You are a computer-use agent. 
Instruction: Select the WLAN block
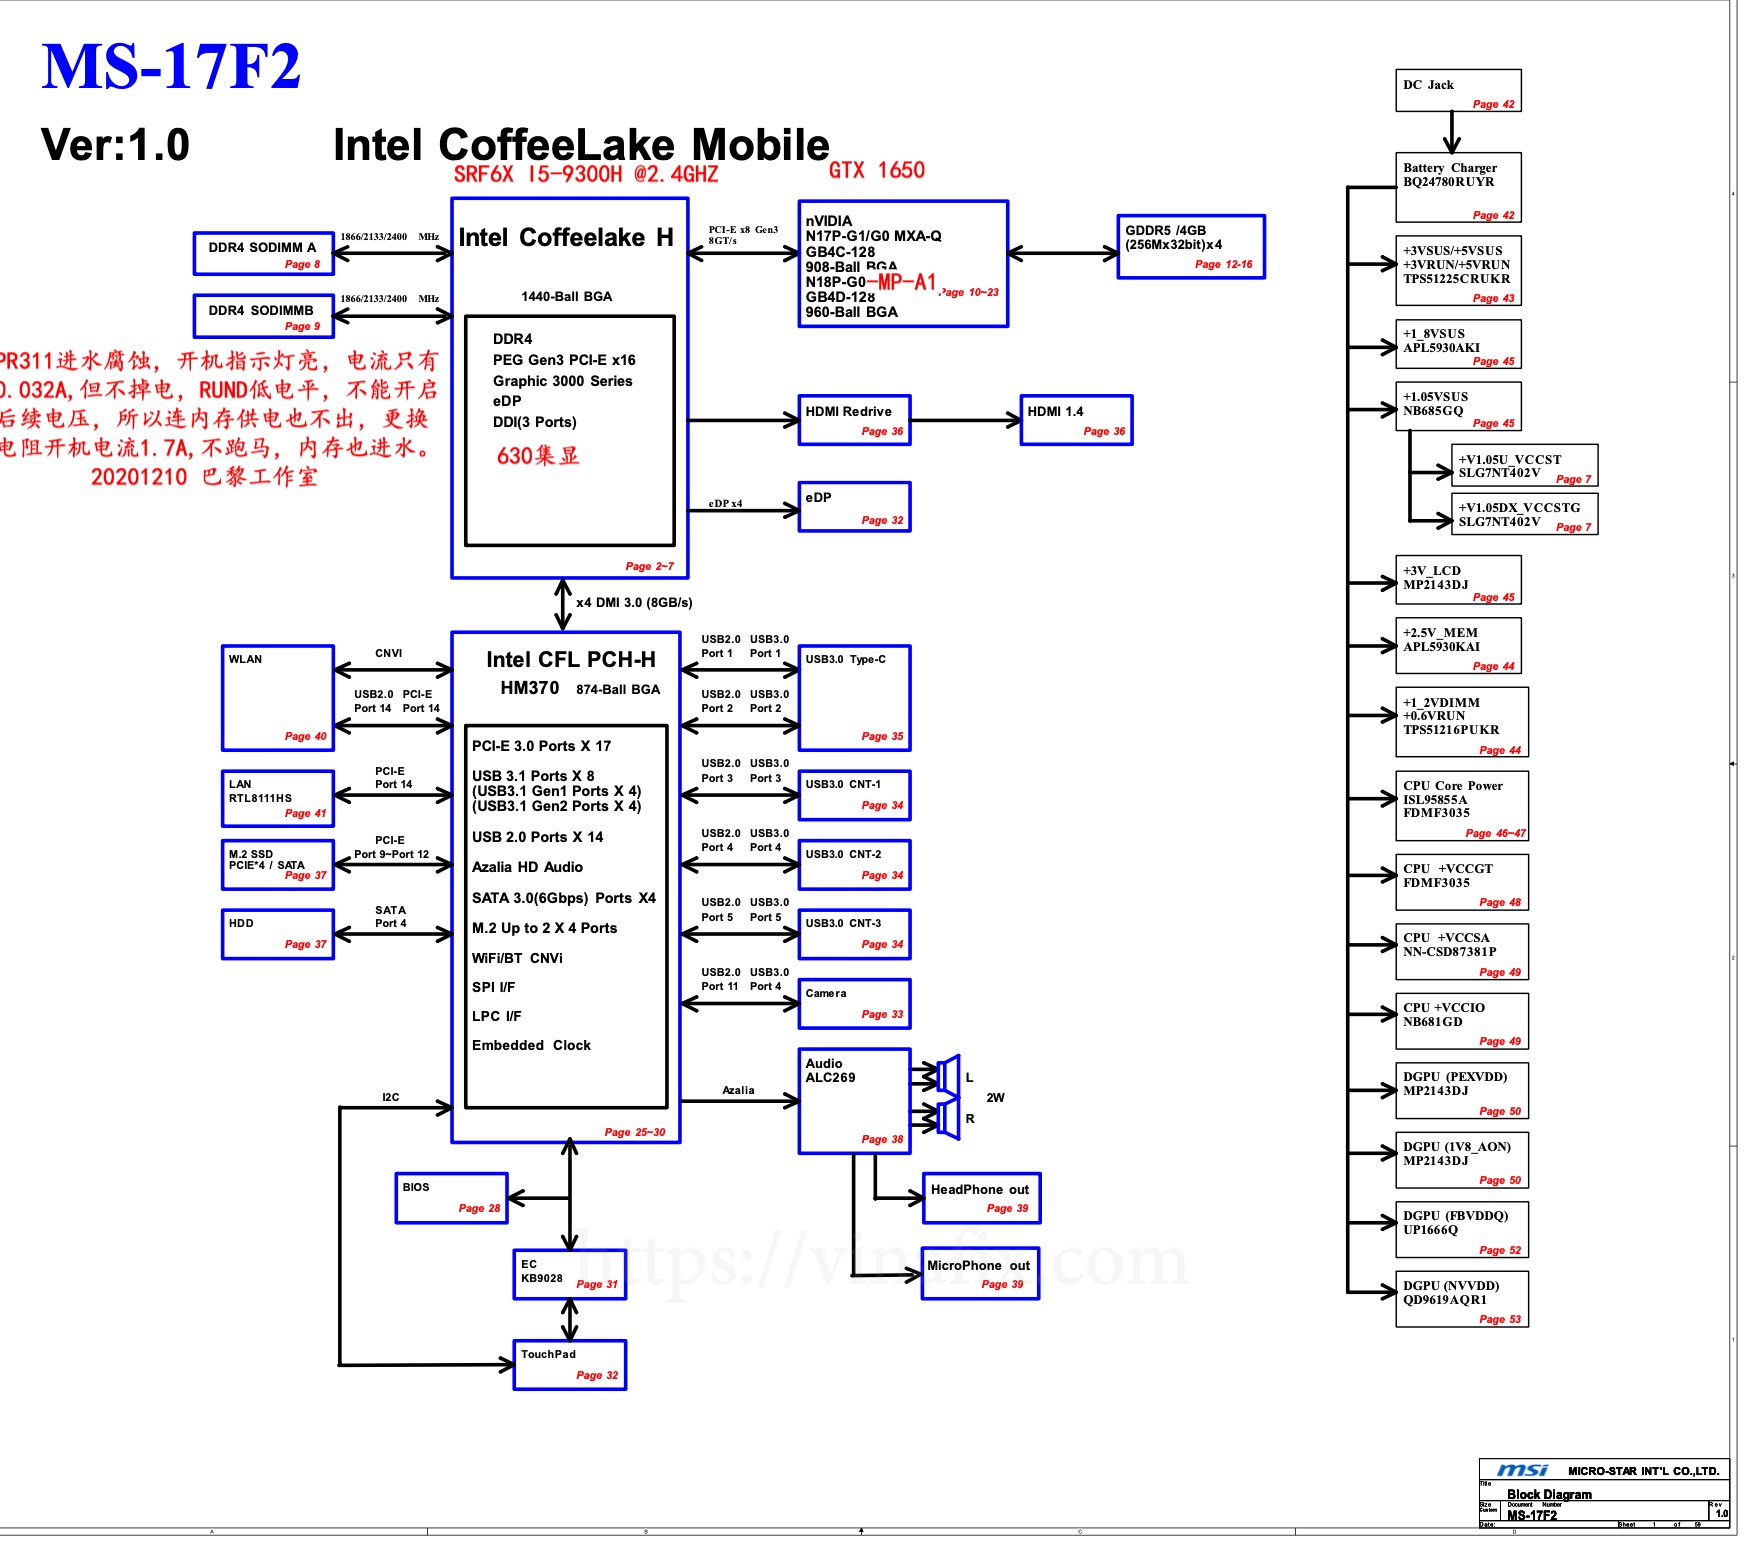(x=278, y=698)
